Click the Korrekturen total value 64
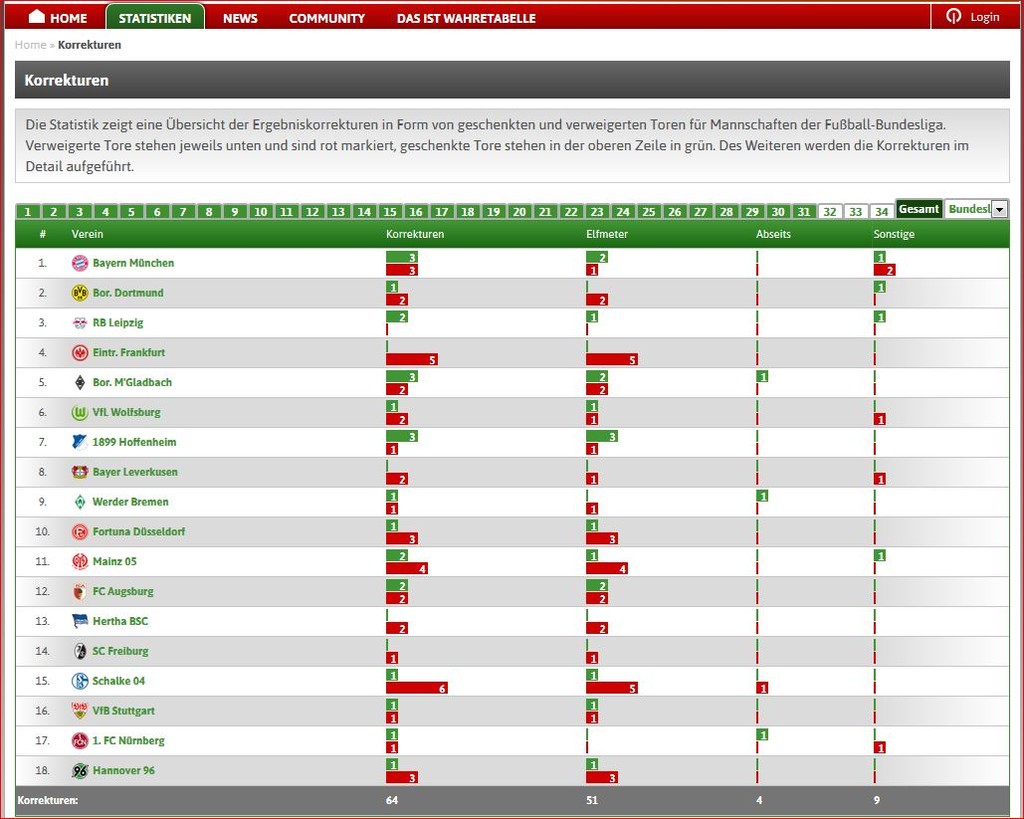The image size is (1024, 819). tap(392, 800)
